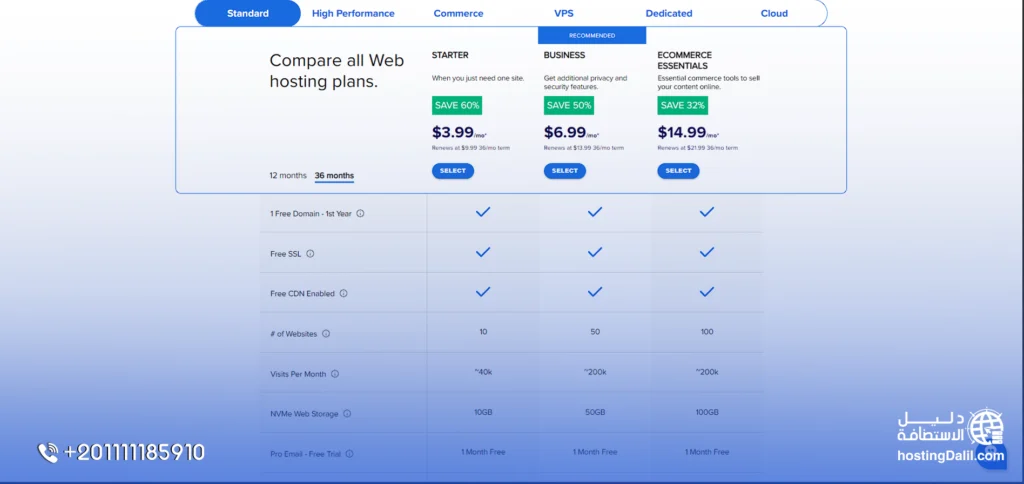The image size is (1024, 484).
Task: Click info icon beside Pro Email Free Trial
Action: coord(349,454)
